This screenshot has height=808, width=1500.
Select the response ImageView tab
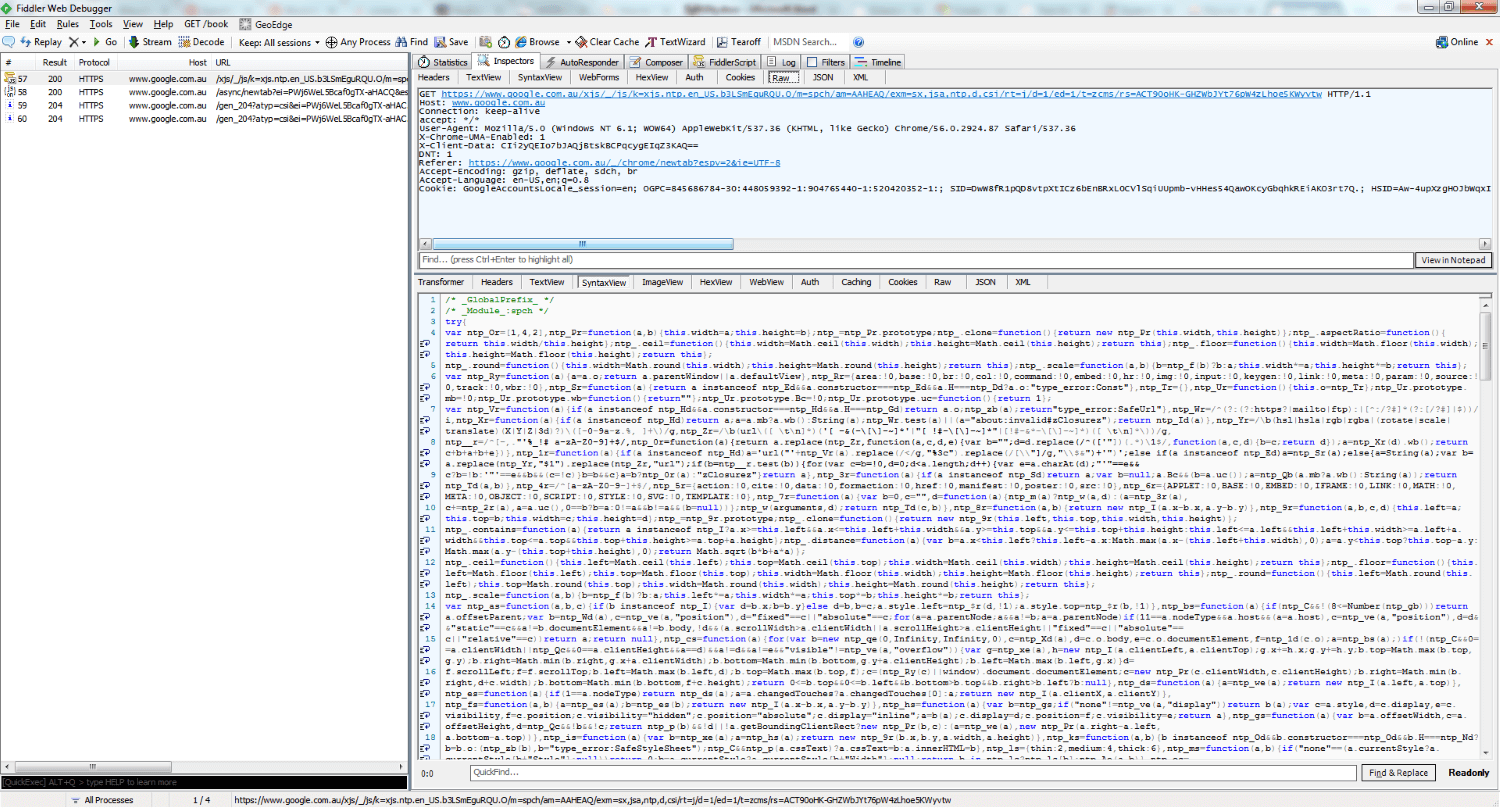(662, 282)
